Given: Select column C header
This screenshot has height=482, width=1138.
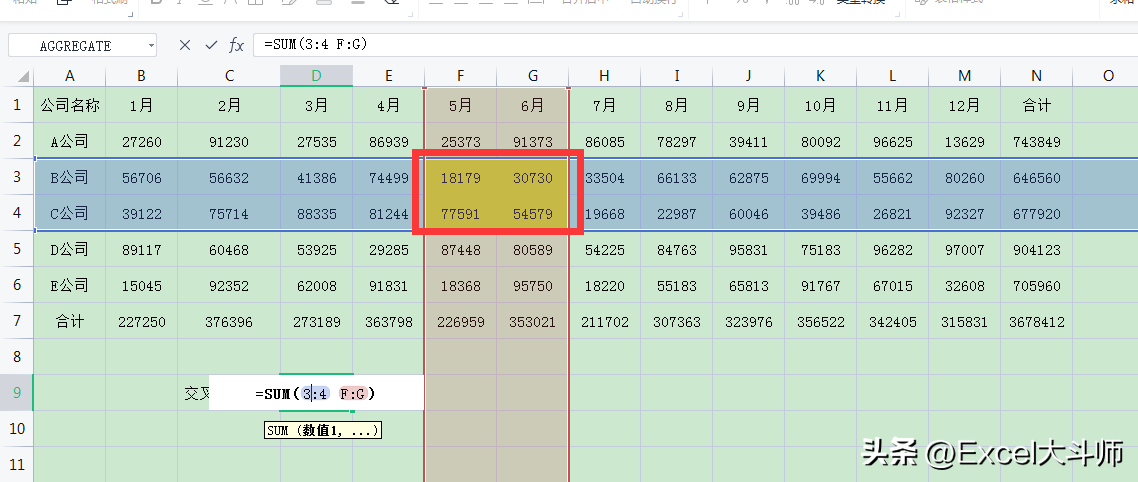Looking at the screenshot, I should tap(229, 75).
